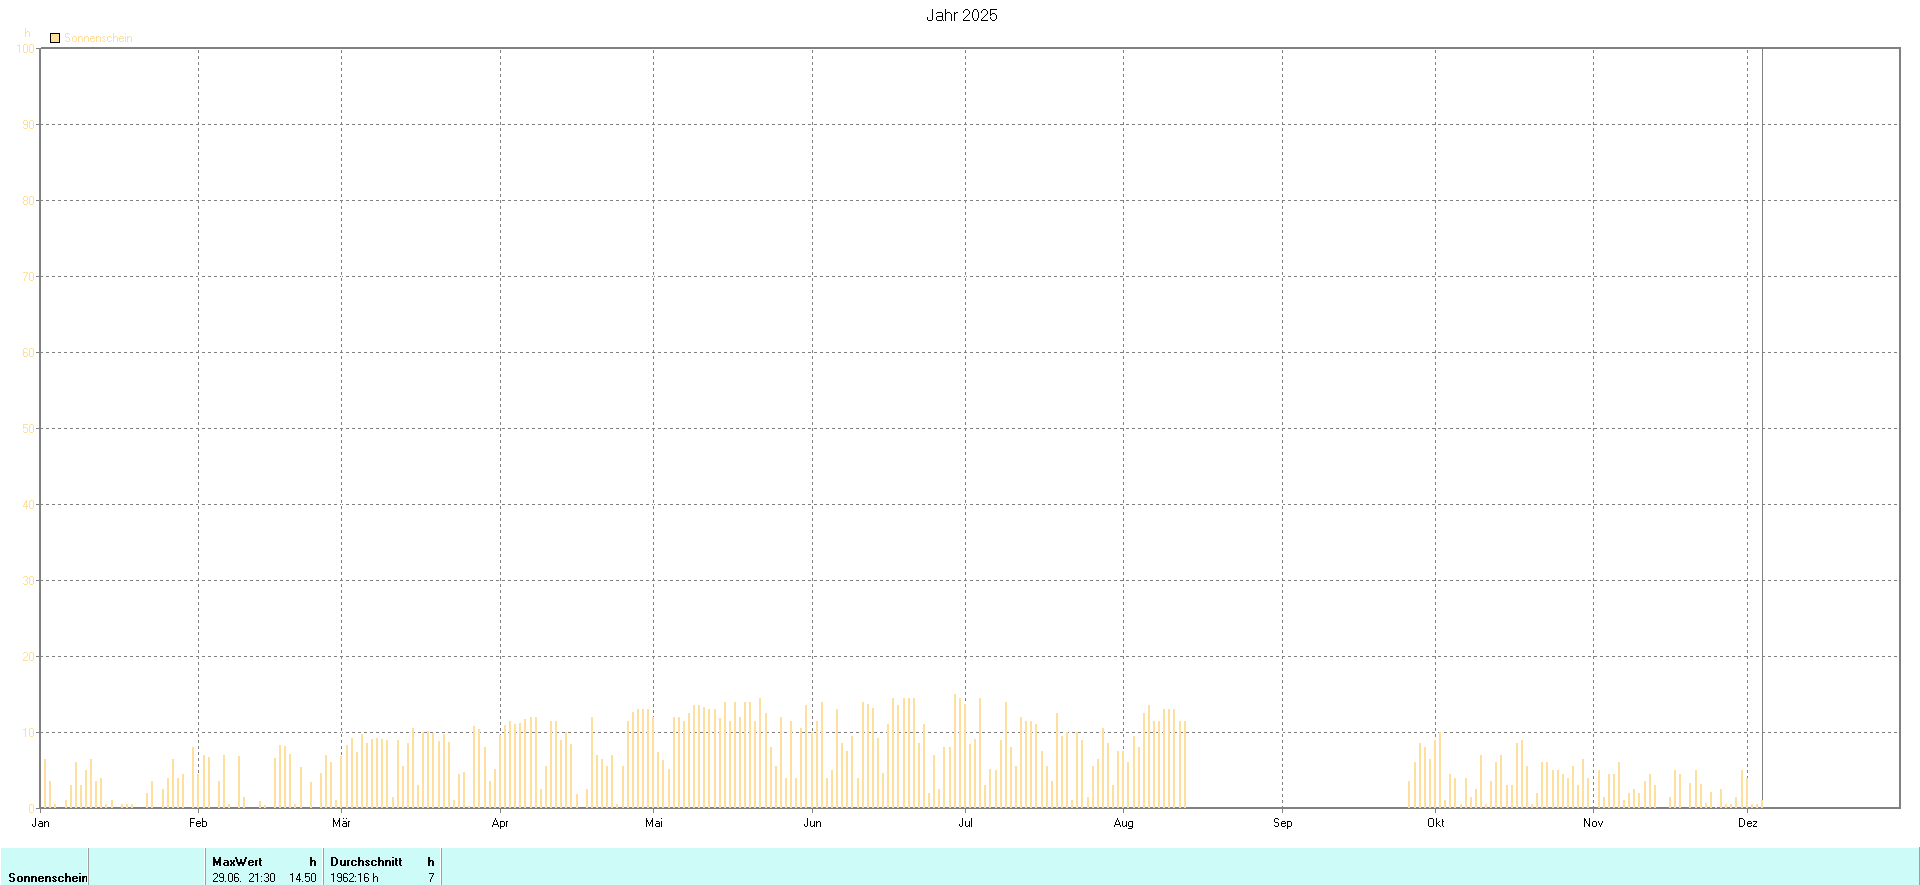This screenshot has height=885, width=1920.
Task: Click the chart title Jahr 2025
Action: (961, 15)
